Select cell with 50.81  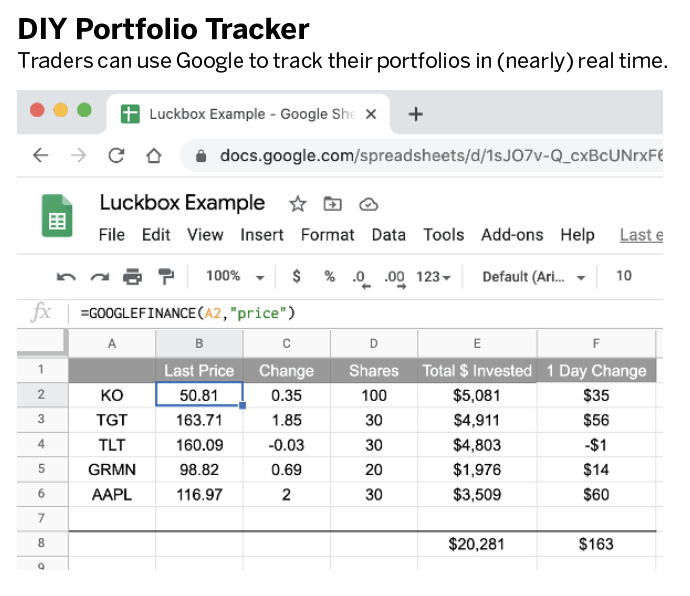pyautogui.click(x=199, y=395)
